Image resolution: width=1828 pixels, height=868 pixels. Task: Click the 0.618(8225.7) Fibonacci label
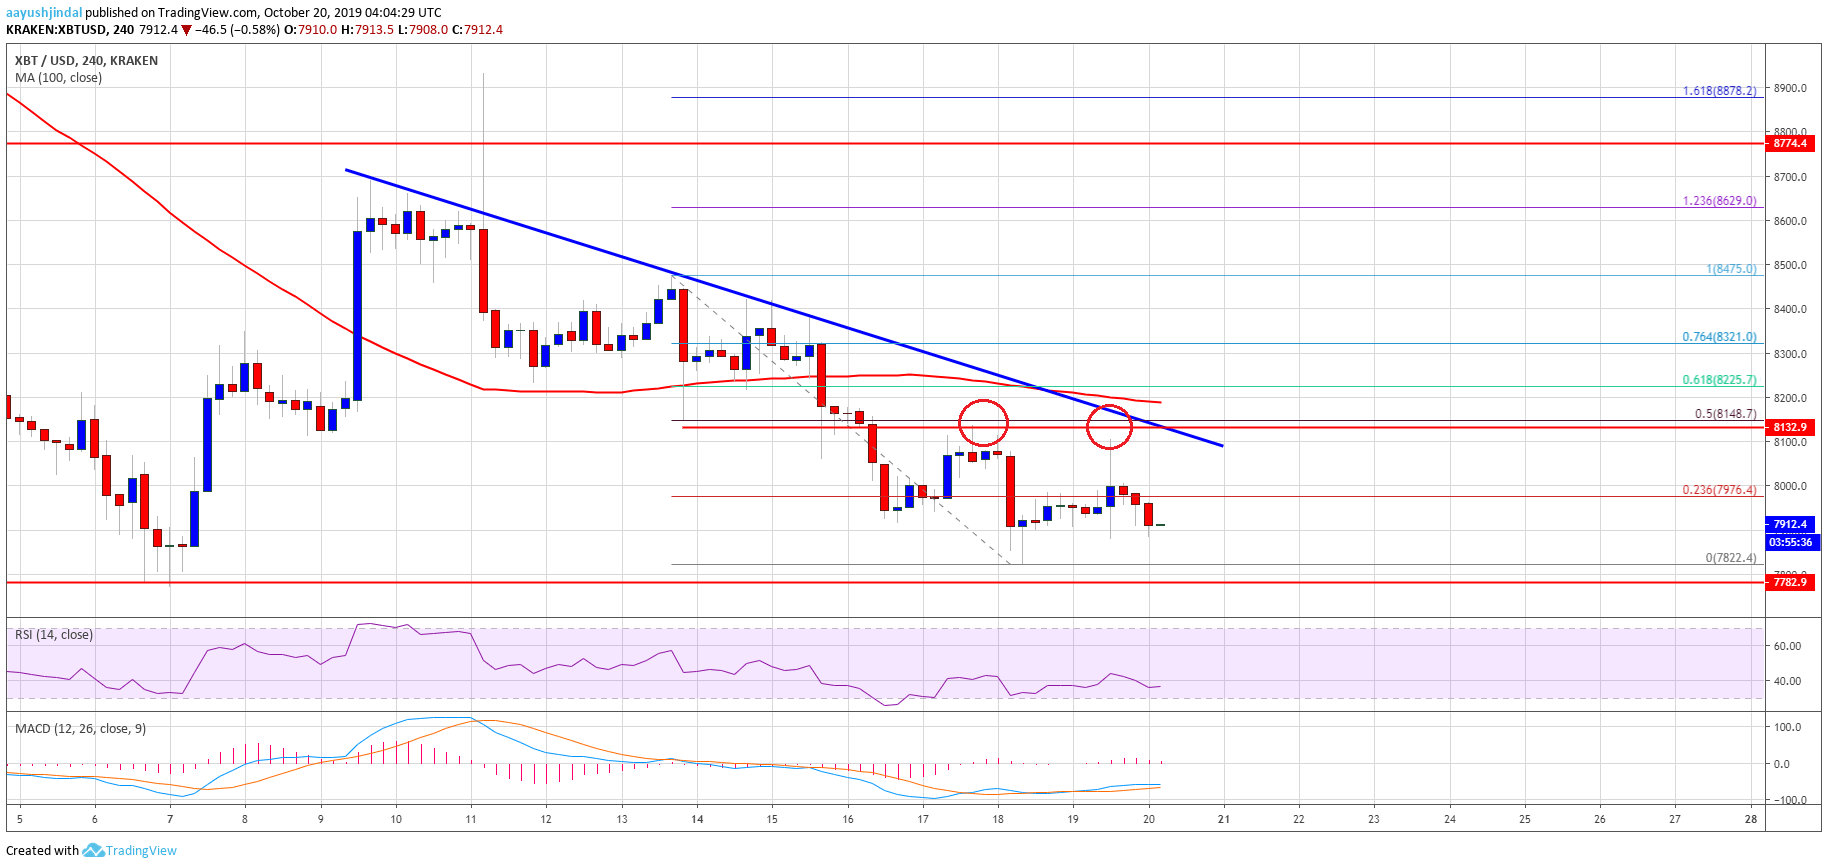(x=1719, y=381)
